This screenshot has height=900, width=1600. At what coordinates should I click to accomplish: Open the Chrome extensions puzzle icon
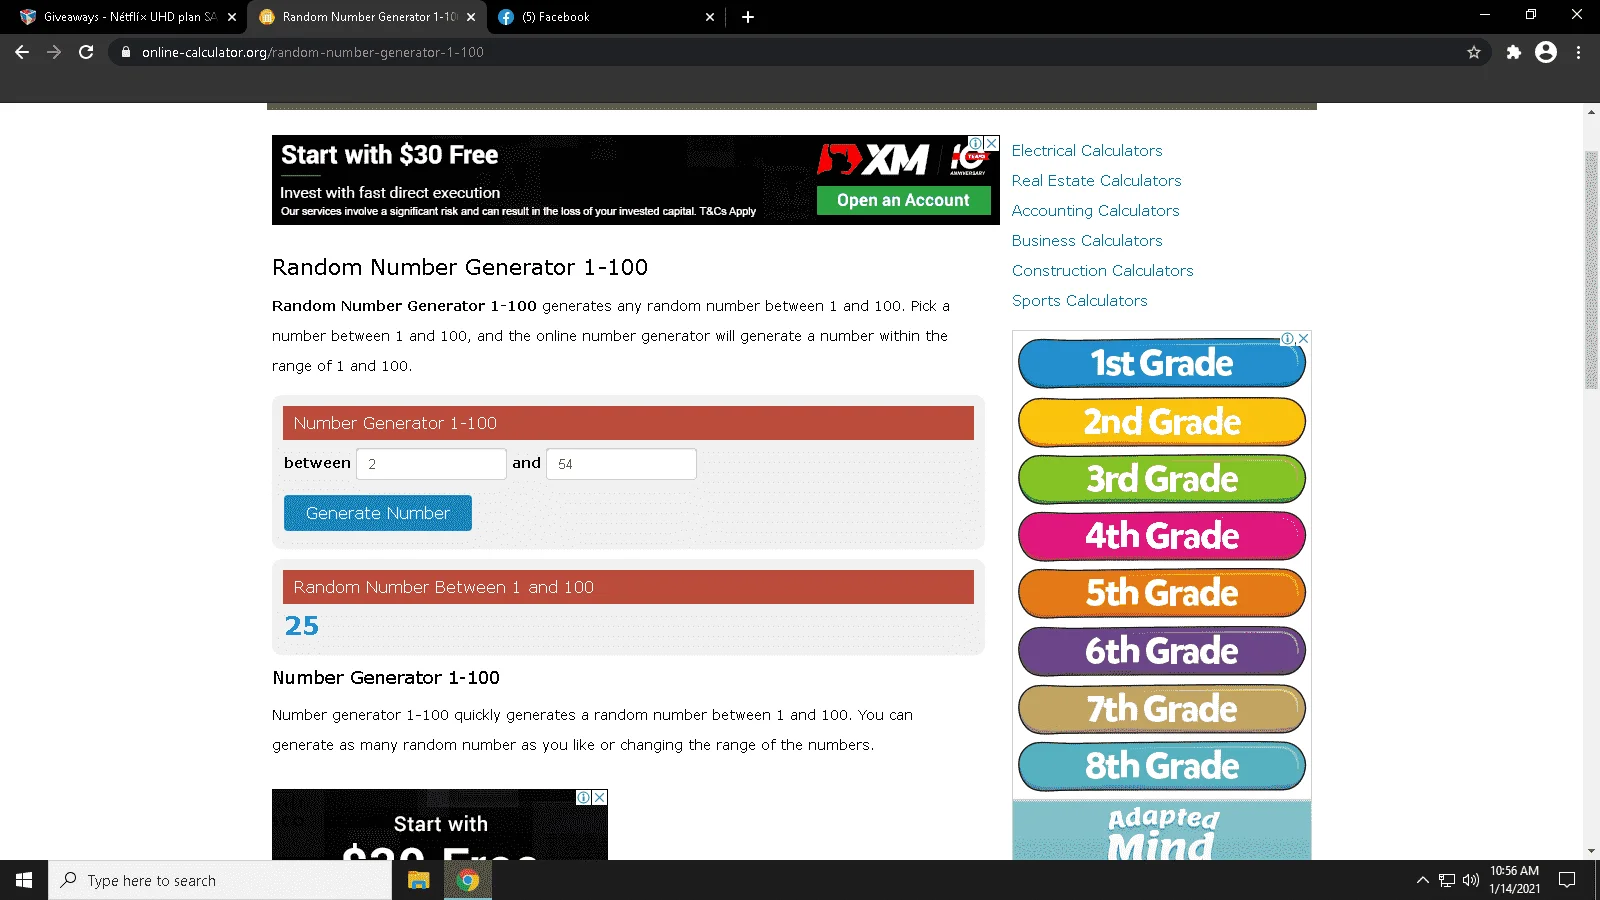tap(1514, 52)
